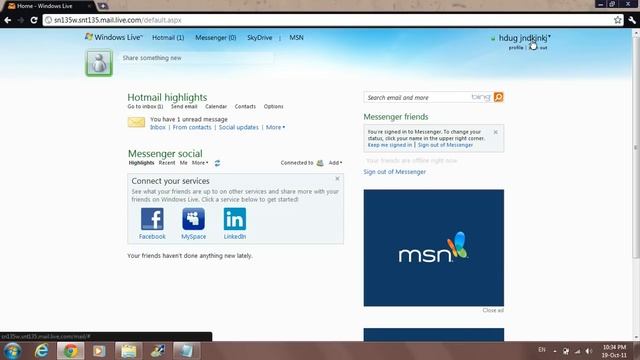The width and height of the screenshot is (640, 360).
Task: Open a new browser tab
Action: [103, 6]
